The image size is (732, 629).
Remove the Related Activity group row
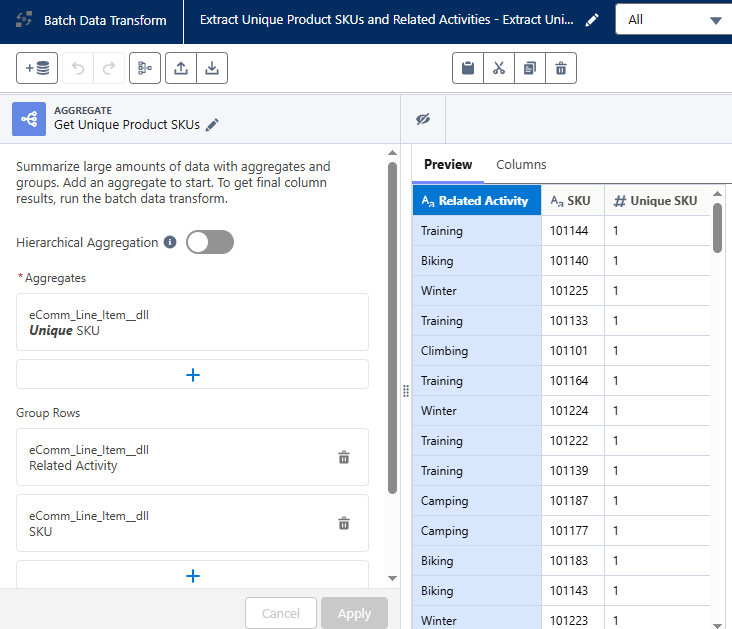pyautogui.click(x=344, y=457)
